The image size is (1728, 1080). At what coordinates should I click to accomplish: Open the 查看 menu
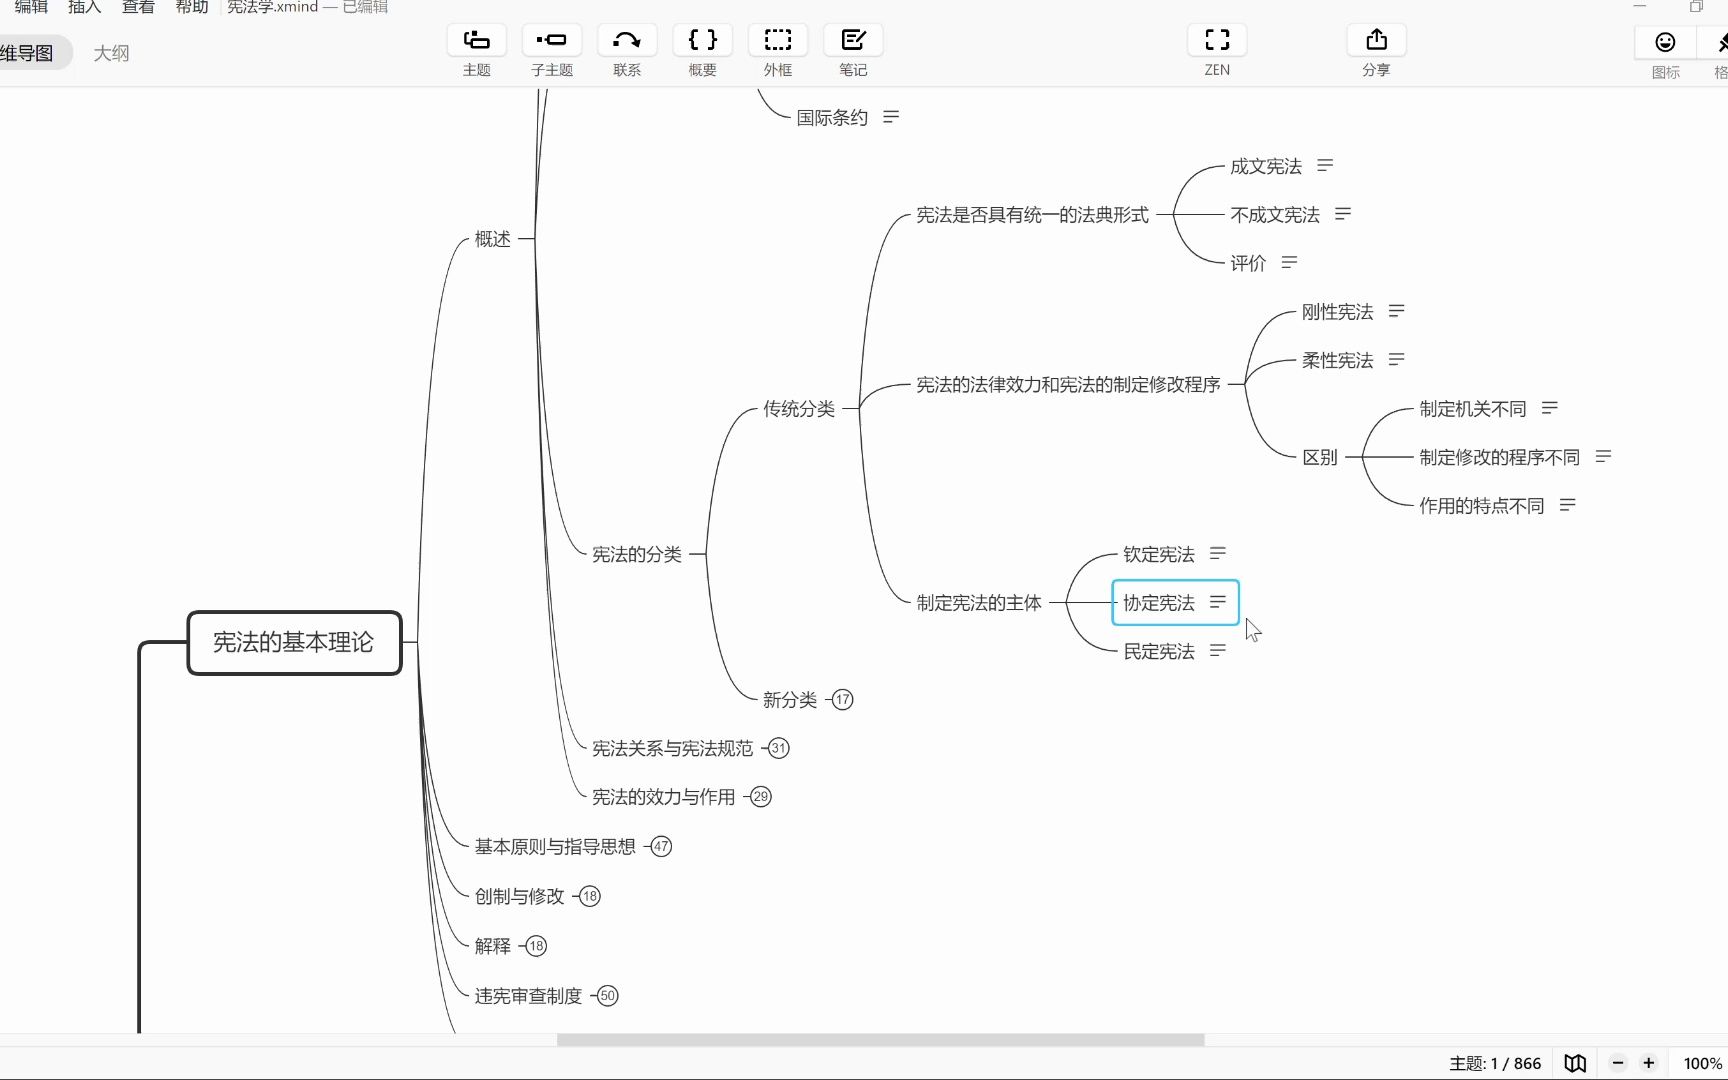pos(138,7)
